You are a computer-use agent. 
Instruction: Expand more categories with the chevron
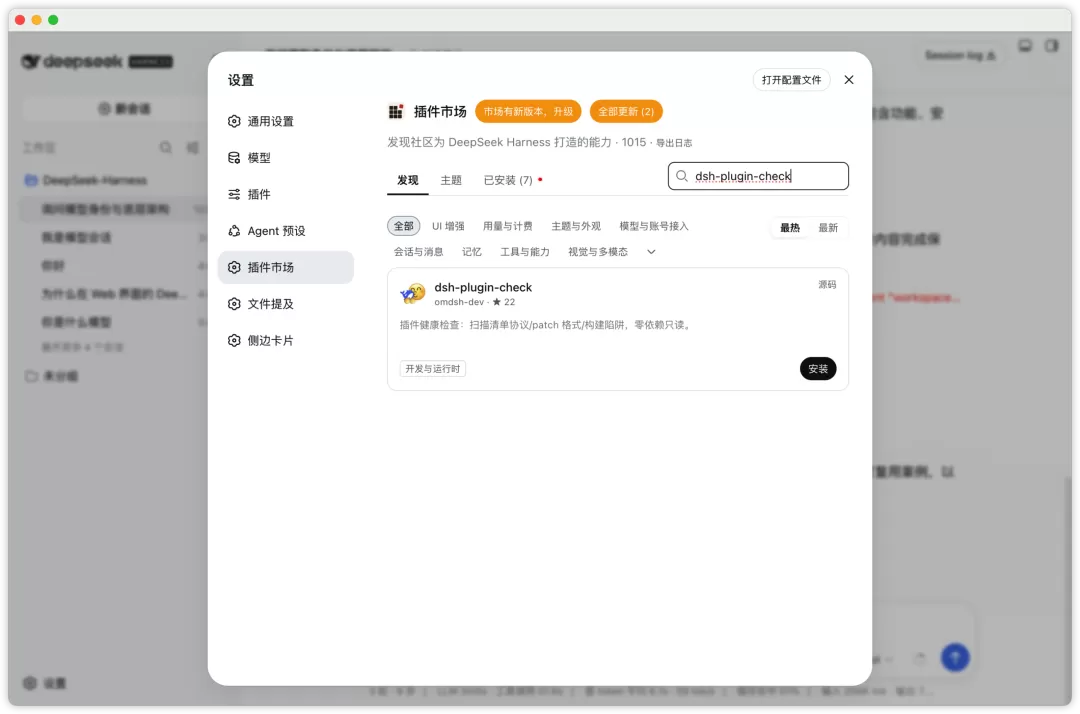pyautogui.click(x=651, y=252)
